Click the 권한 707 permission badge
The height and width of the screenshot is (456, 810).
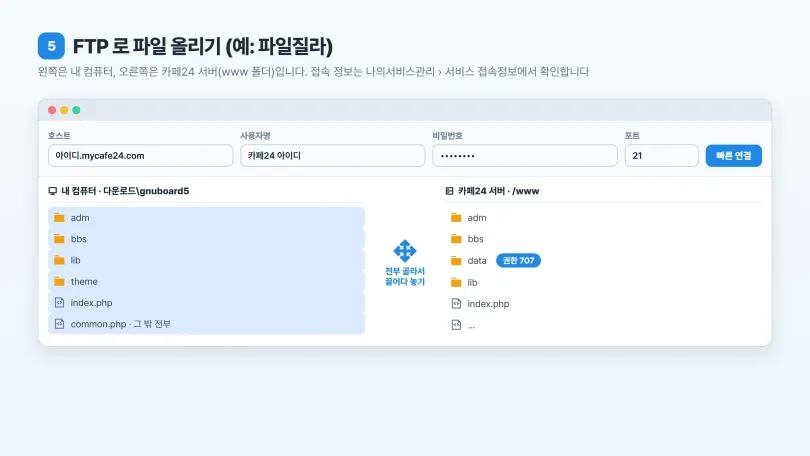click(518, 260)
